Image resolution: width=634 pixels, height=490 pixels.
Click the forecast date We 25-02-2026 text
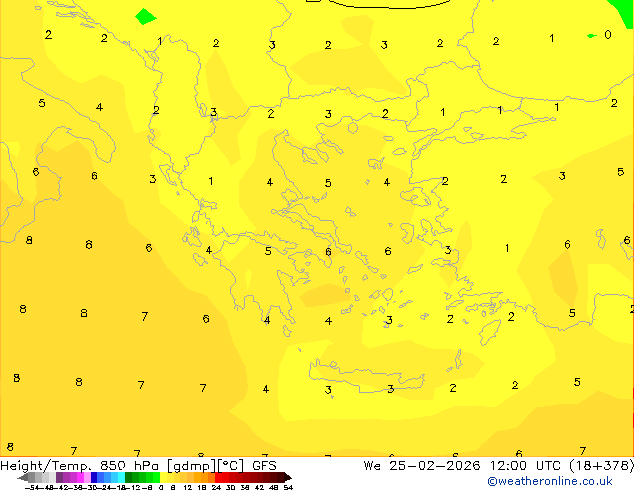coord(422,466)
